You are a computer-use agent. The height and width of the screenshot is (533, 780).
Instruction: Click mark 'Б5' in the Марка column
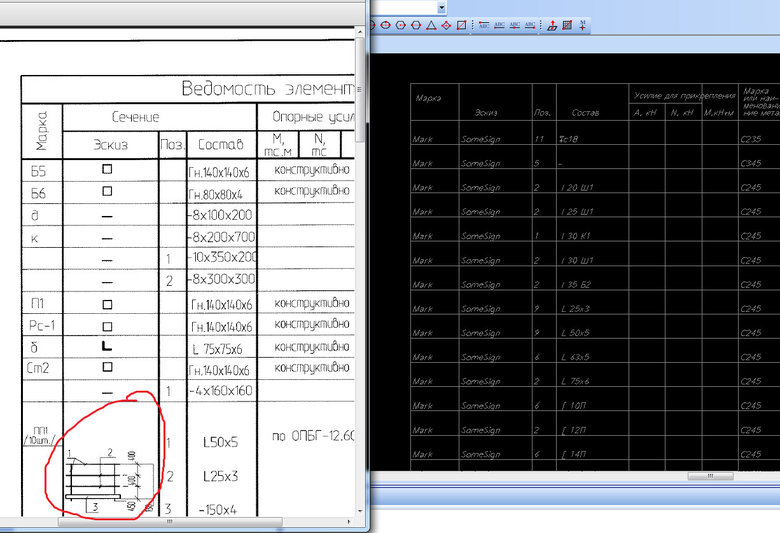point(38,171)
